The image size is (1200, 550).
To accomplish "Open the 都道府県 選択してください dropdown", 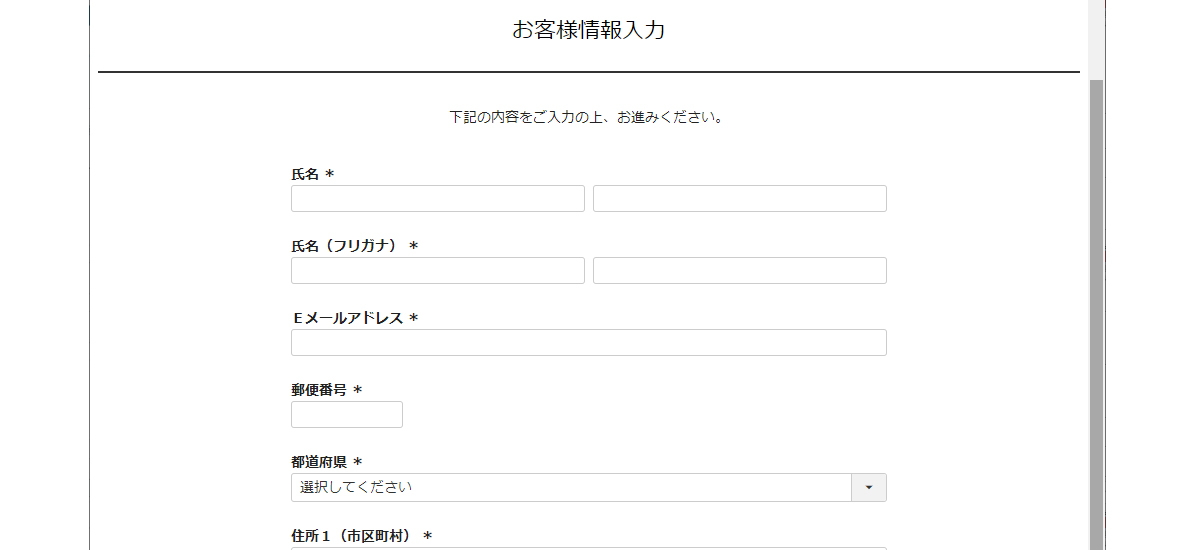I will (x=570, y=488).
